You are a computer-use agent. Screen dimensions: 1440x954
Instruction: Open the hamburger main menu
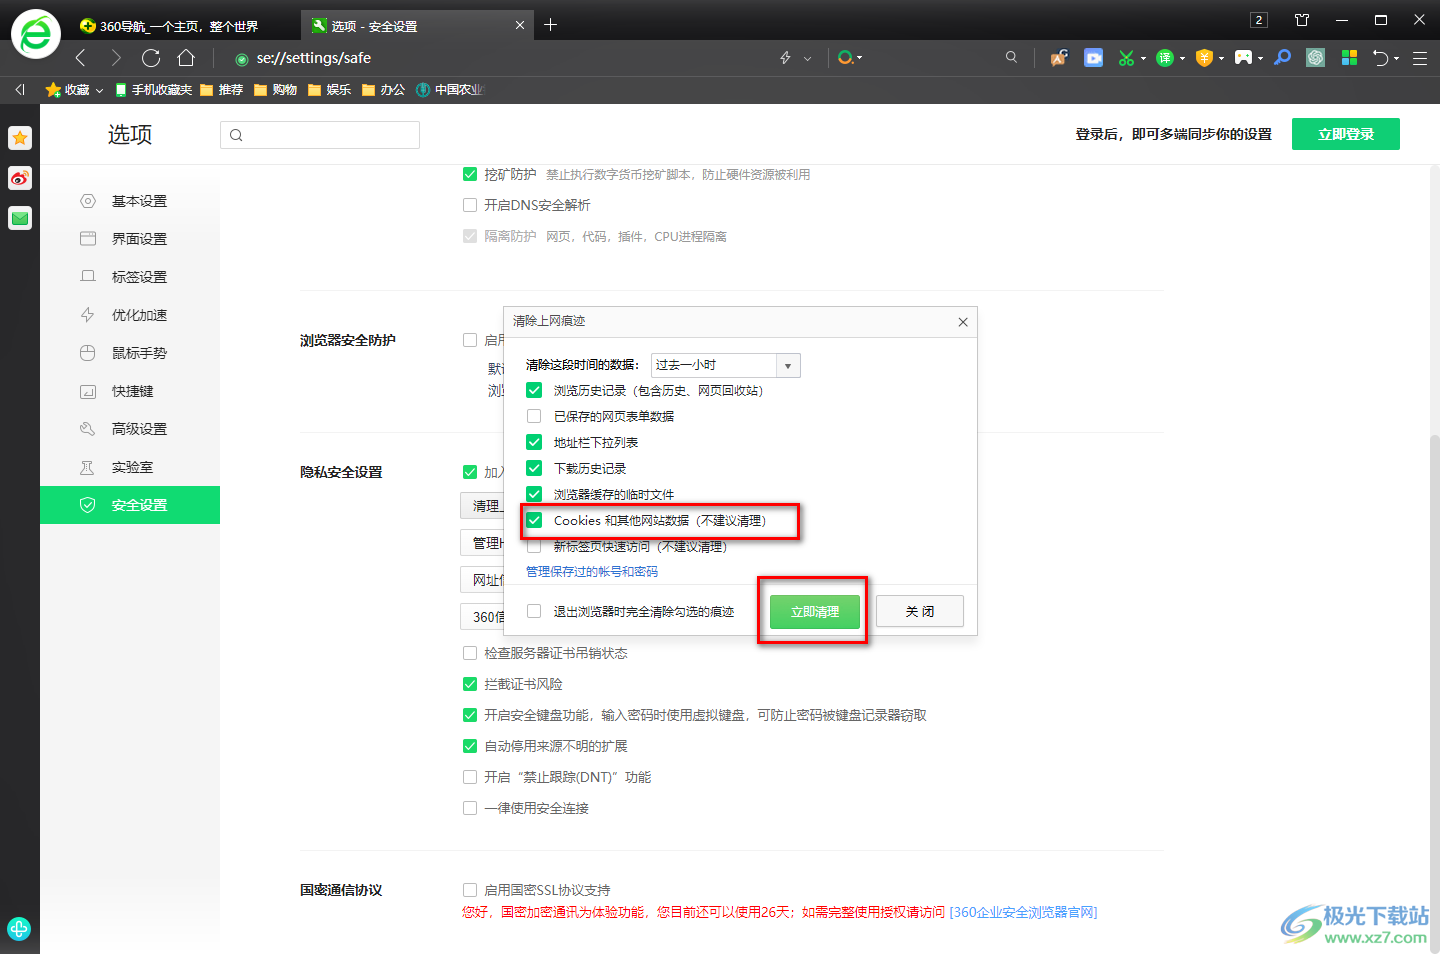tap(1420, 58)
